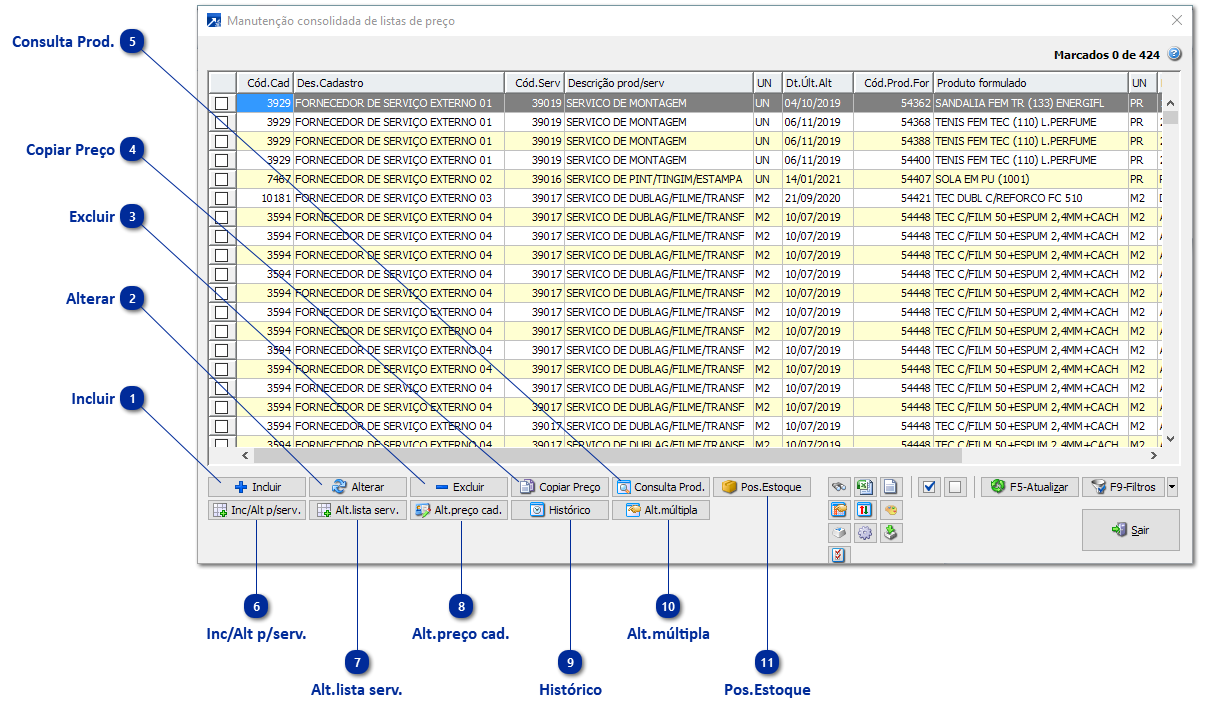The image size is (1216, 716).
Task: Open the color palette icon
Action: (890, 510)
